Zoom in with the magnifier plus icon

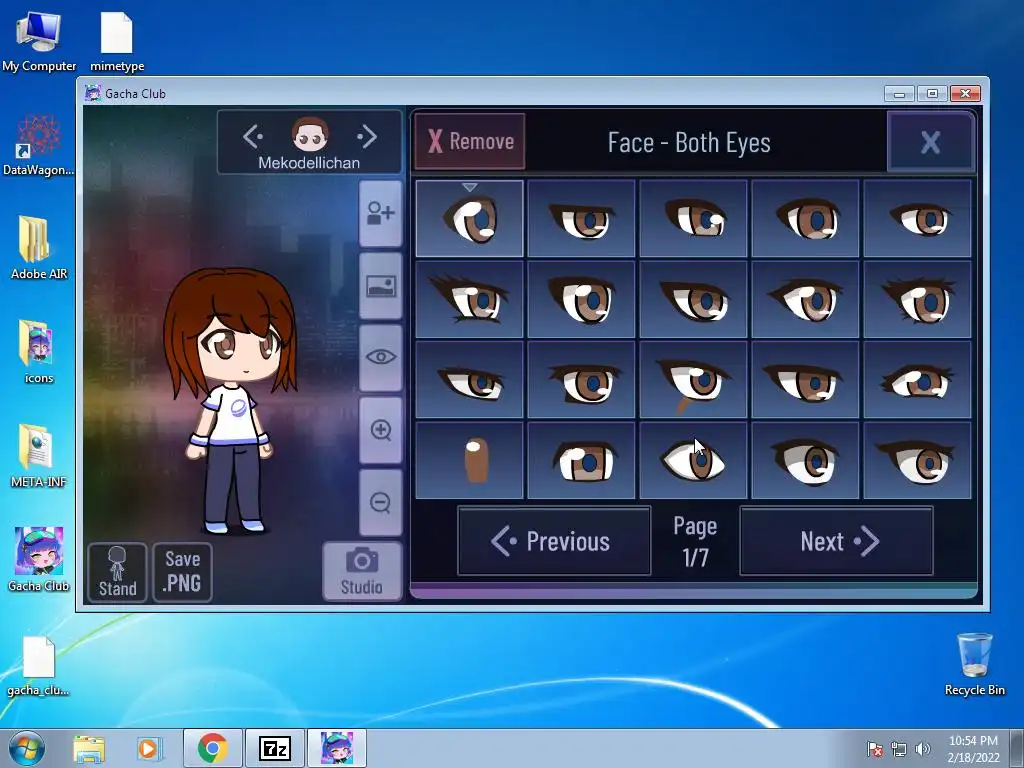[x=381, y=430]
